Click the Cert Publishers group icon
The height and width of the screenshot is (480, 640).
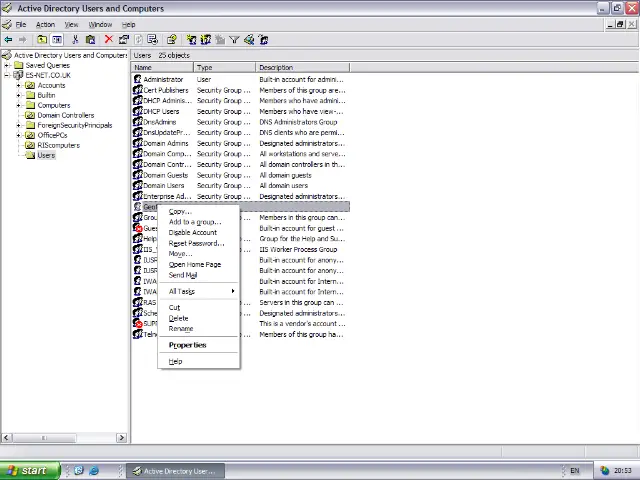pyautogui.click(x=138, y=90)
